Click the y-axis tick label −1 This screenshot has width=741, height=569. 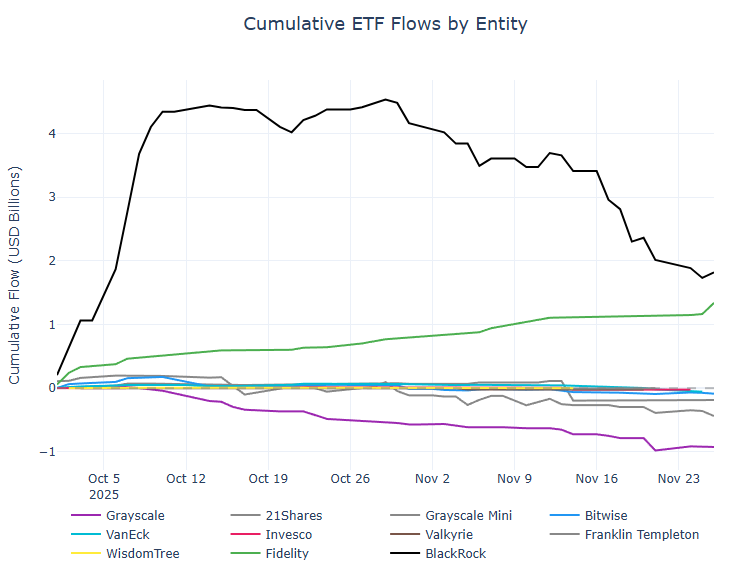click(x=47, y=452)
